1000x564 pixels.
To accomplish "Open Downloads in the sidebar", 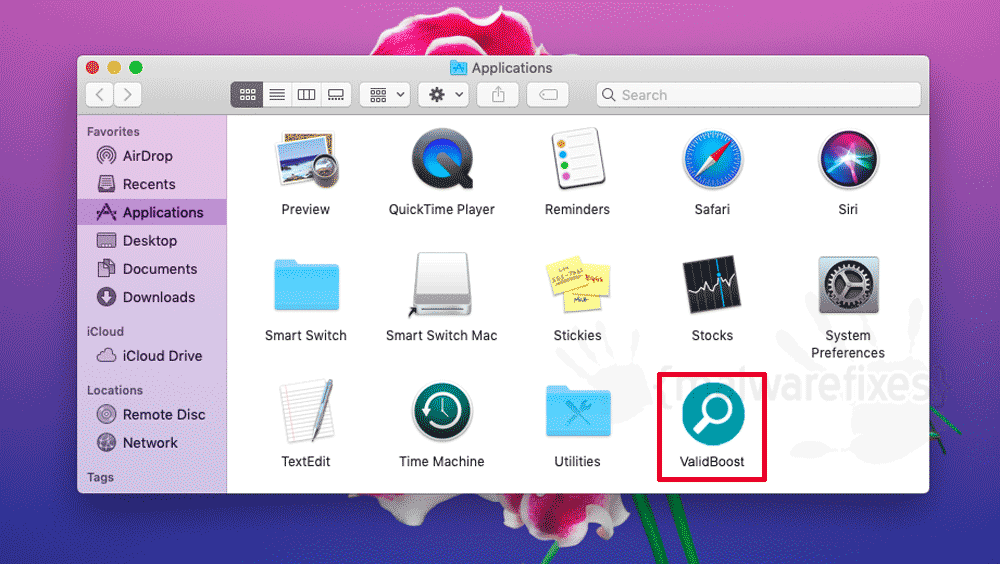I will 152,297.
